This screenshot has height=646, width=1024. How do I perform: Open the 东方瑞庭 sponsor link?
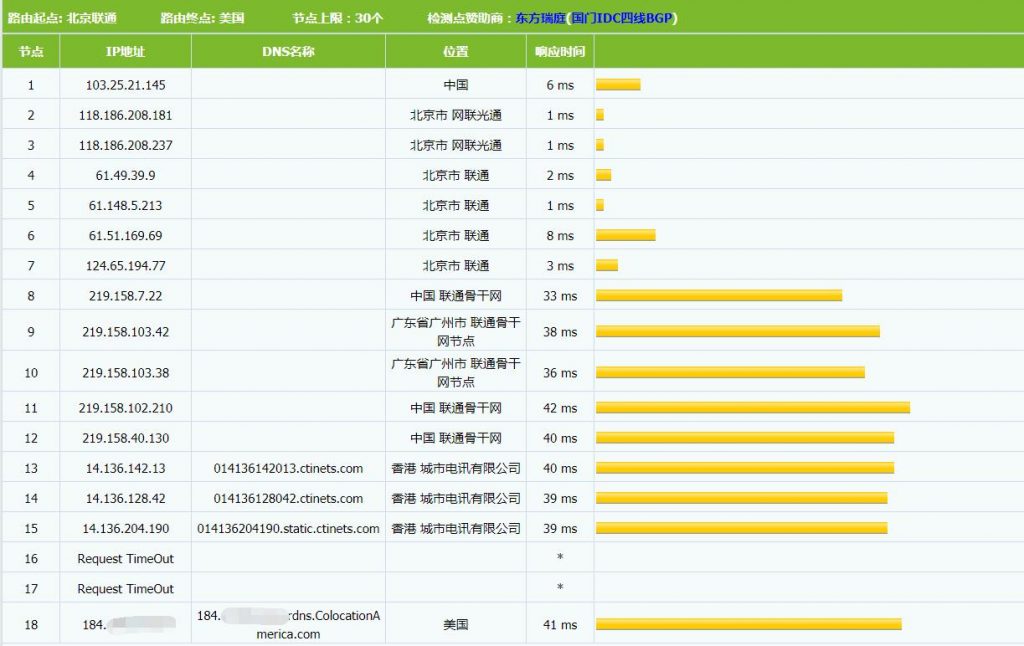point(540,18)
